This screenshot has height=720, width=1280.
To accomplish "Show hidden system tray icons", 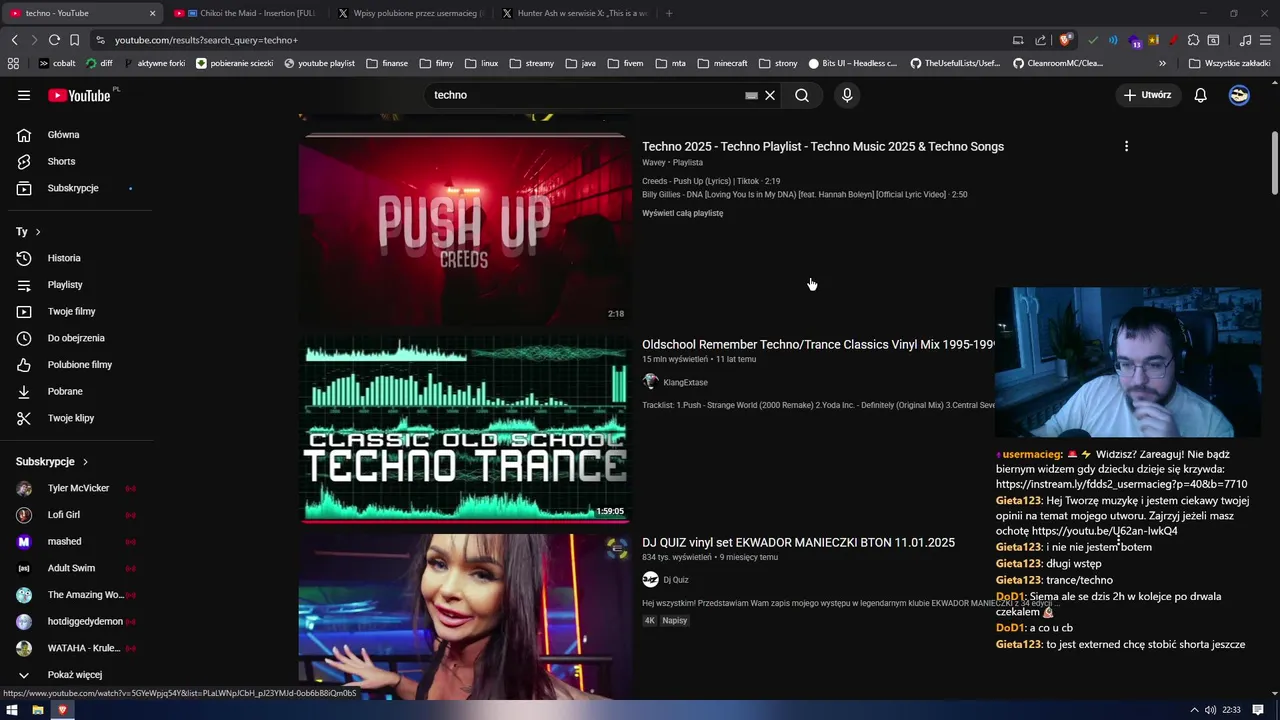I will point(1194,710).
